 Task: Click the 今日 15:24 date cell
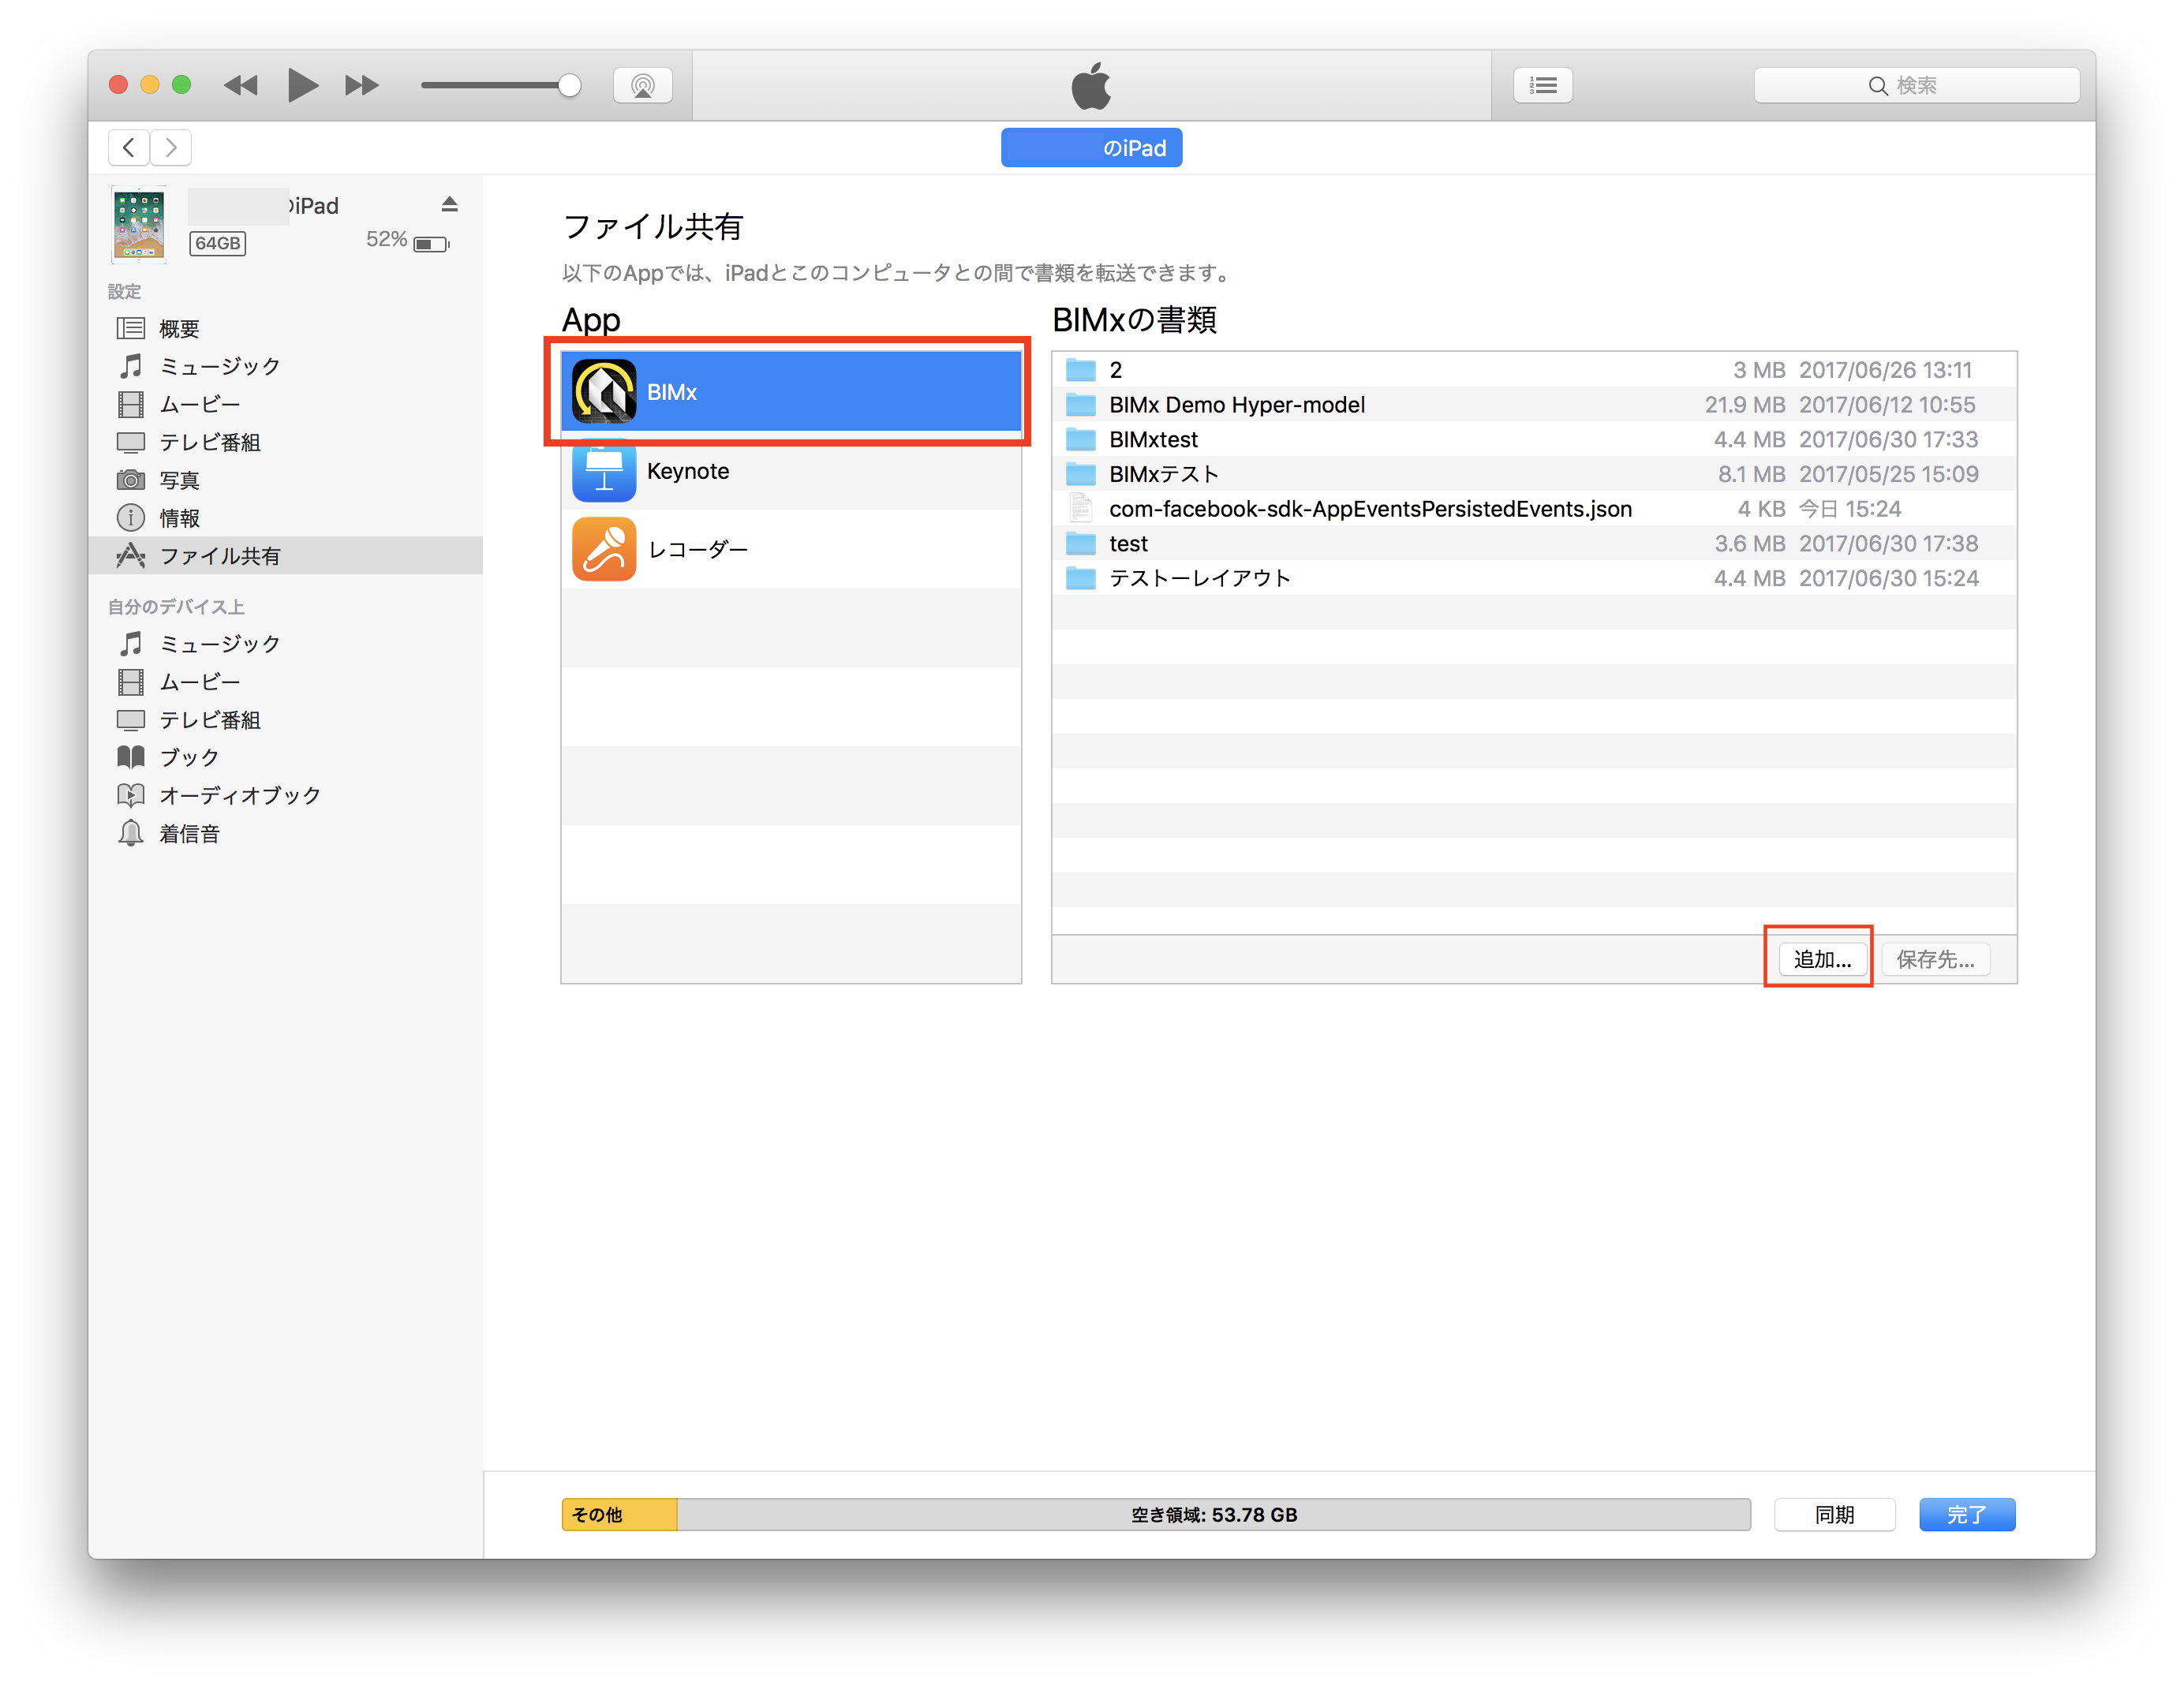point(1850,509)
